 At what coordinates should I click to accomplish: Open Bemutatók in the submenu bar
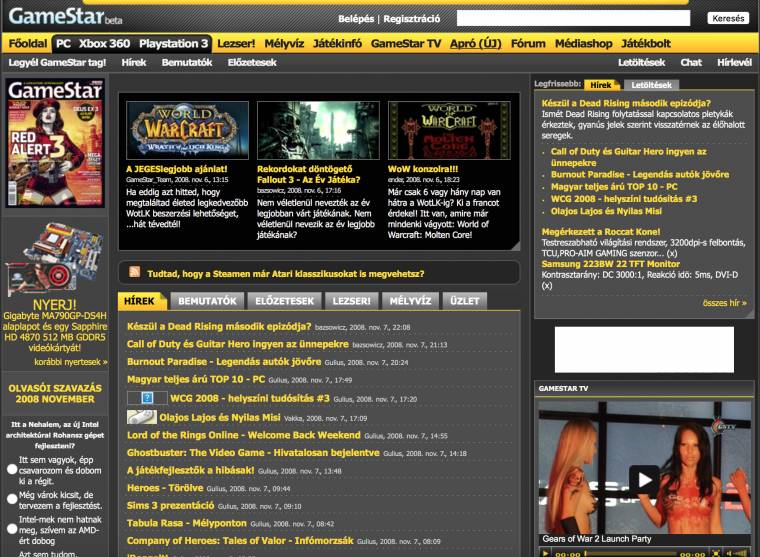187,63
